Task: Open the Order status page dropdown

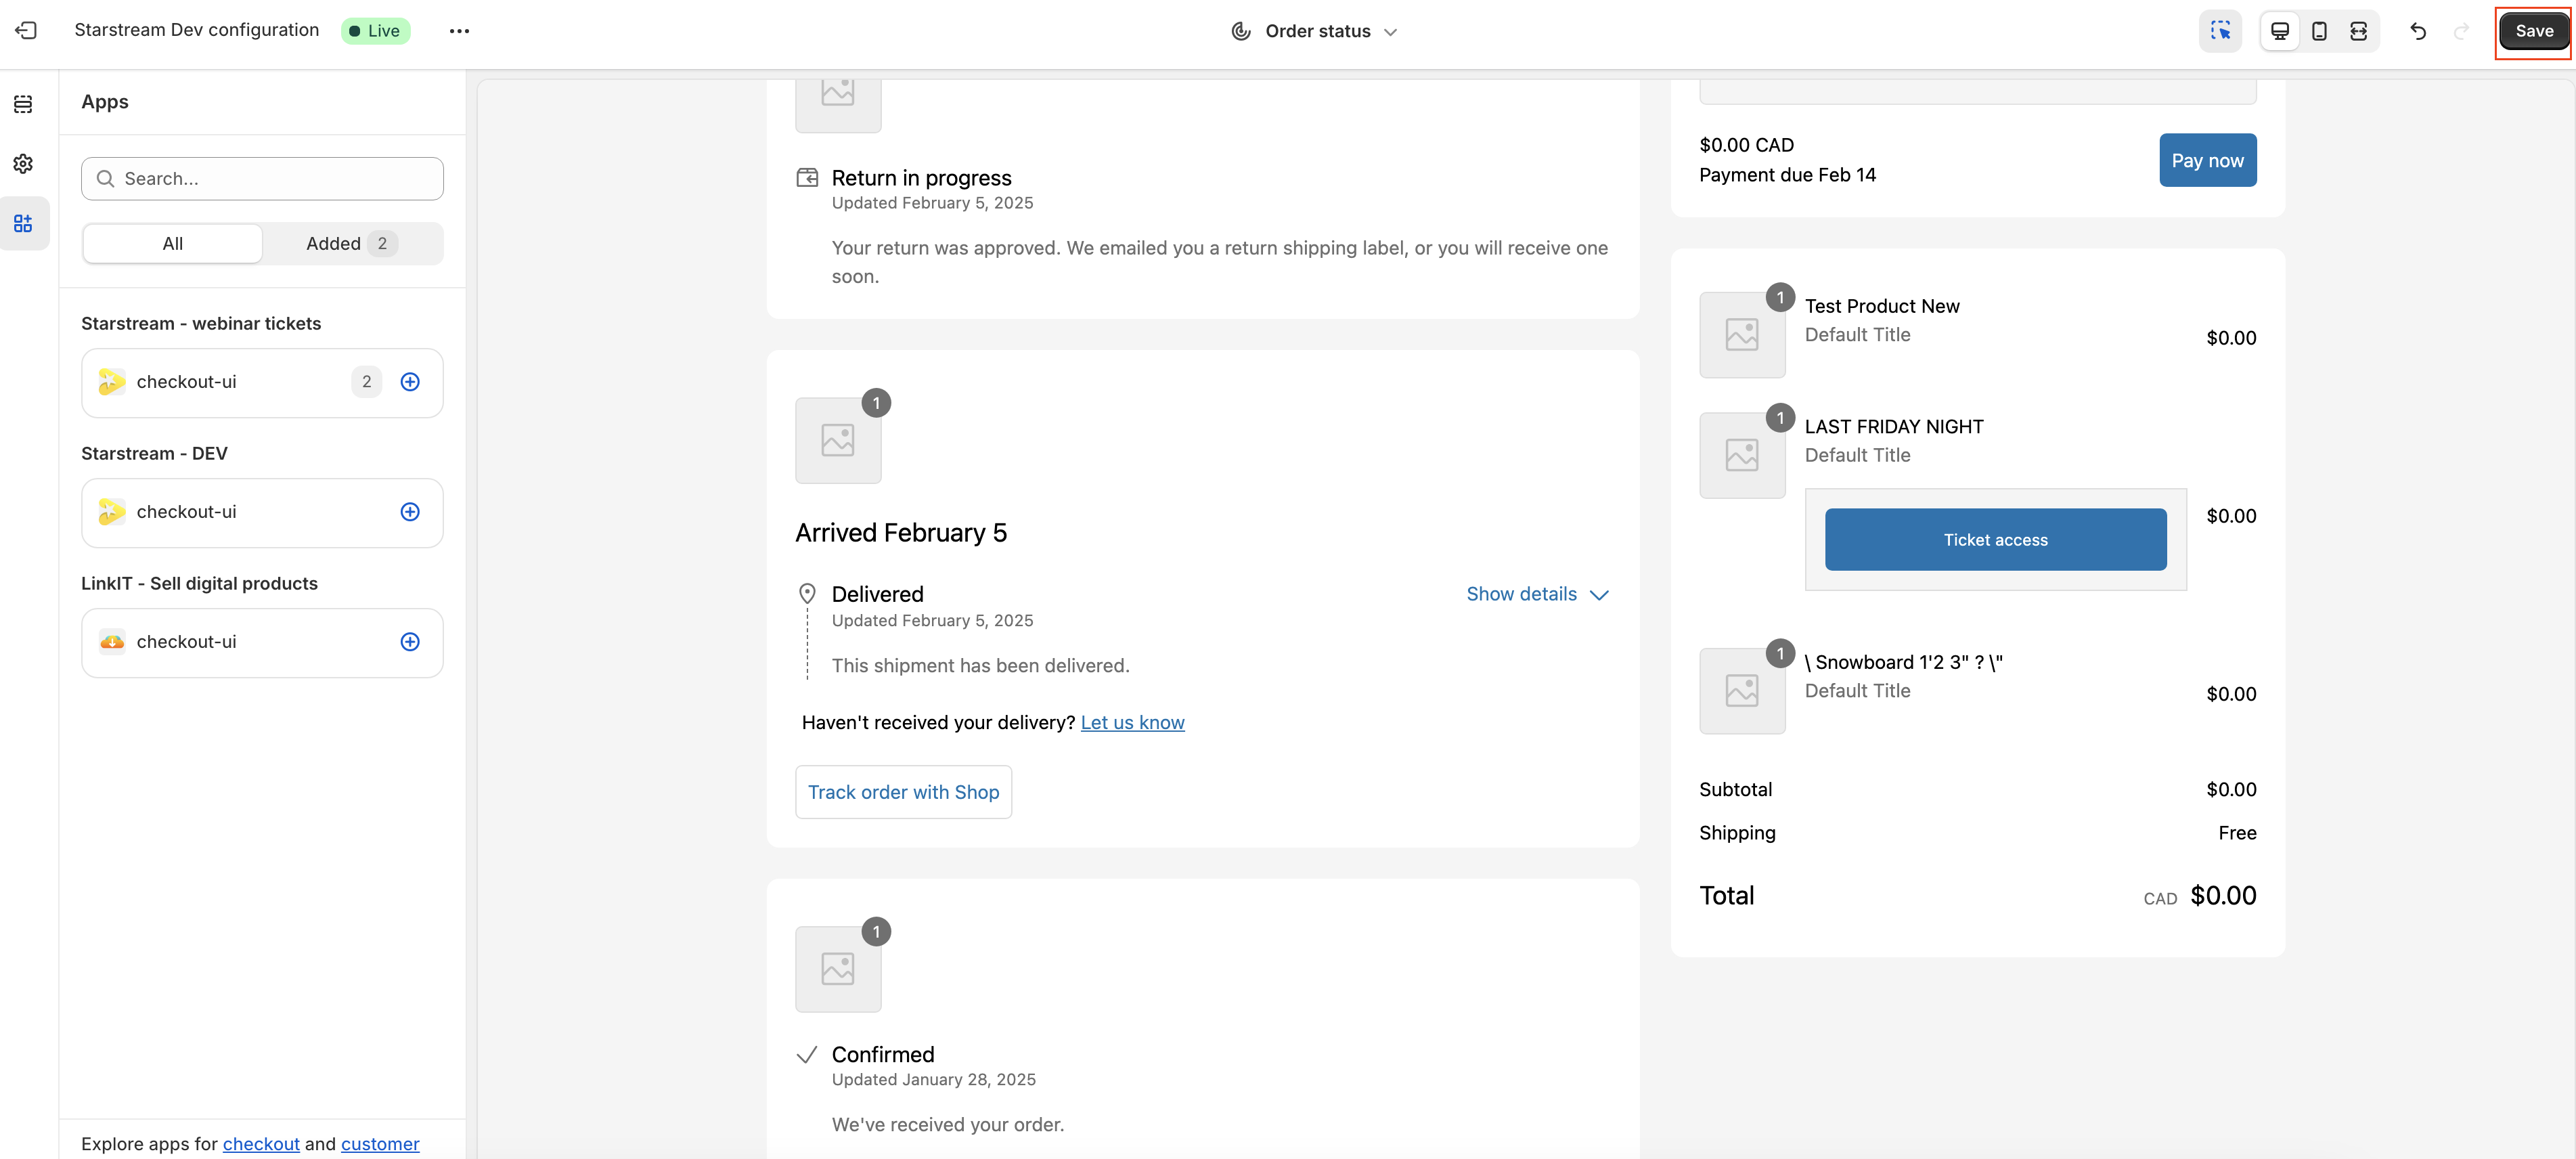Action: pyautogui.click(x=1316, y=31)
